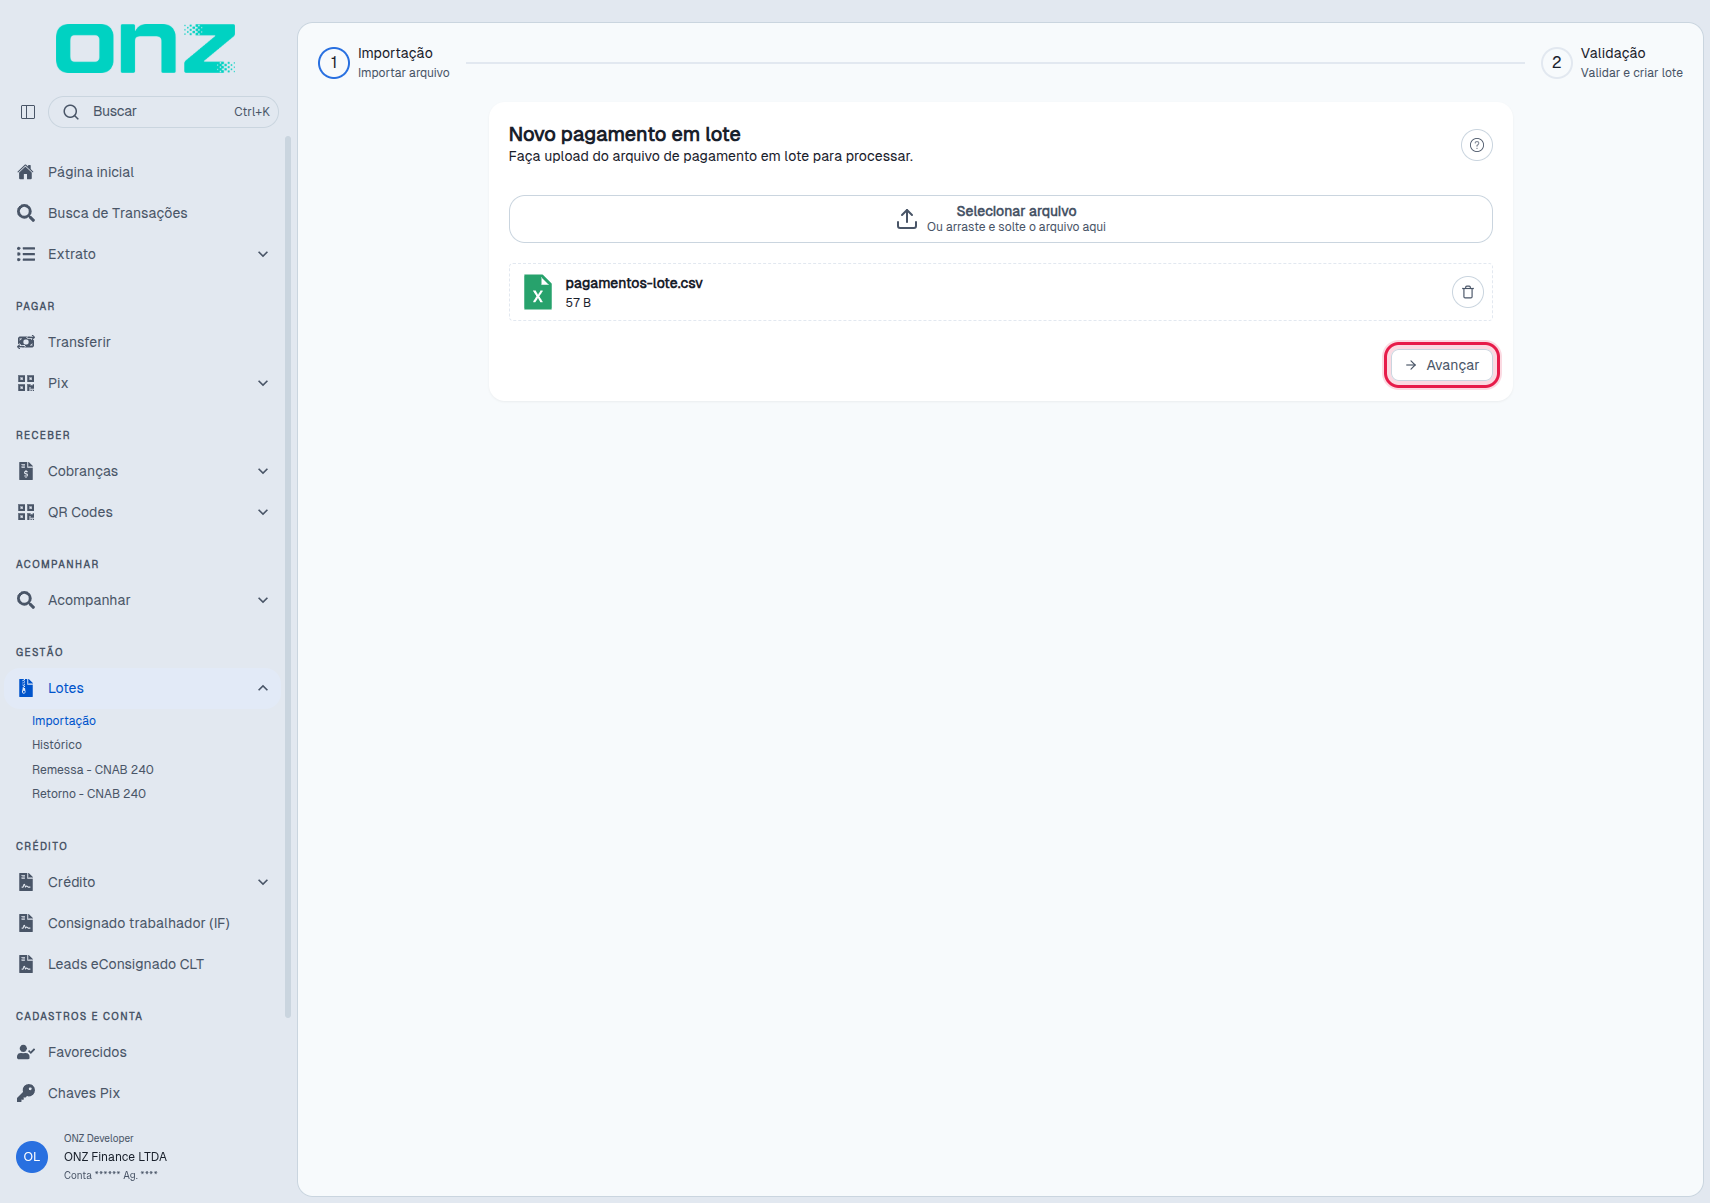Open the Transferir page
Screen dimensions: 1710x1203
point(79,342)
